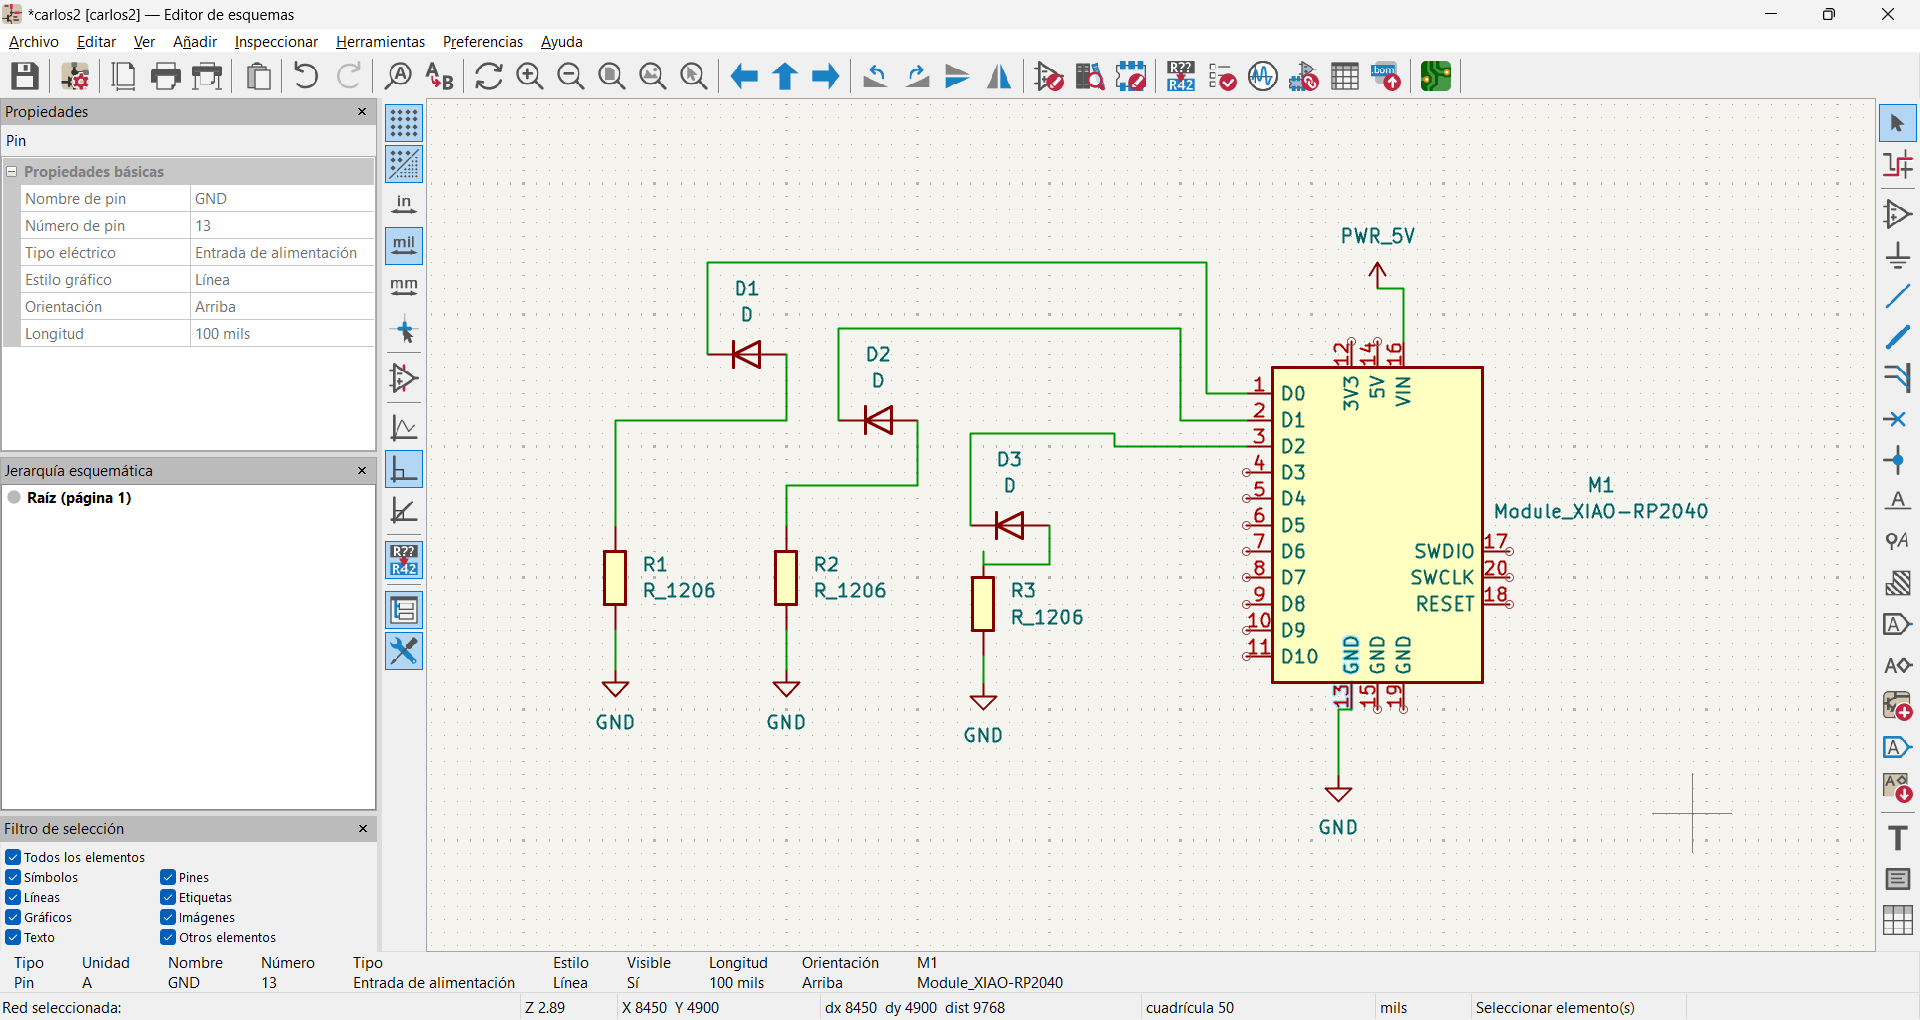Image resolution: width=1920 pixels, height=1020 pixels.
Task: Select Raíz (página 1) in the hierarchy
Action: [79, 497]
